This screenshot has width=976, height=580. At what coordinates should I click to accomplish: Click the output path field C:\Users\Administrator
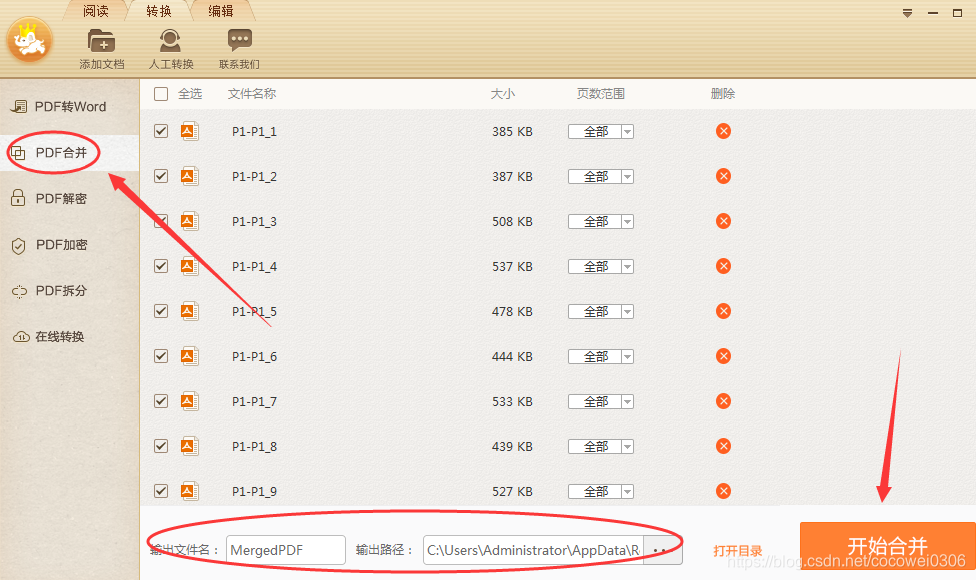pyautogui.click(x=533, y=550)
